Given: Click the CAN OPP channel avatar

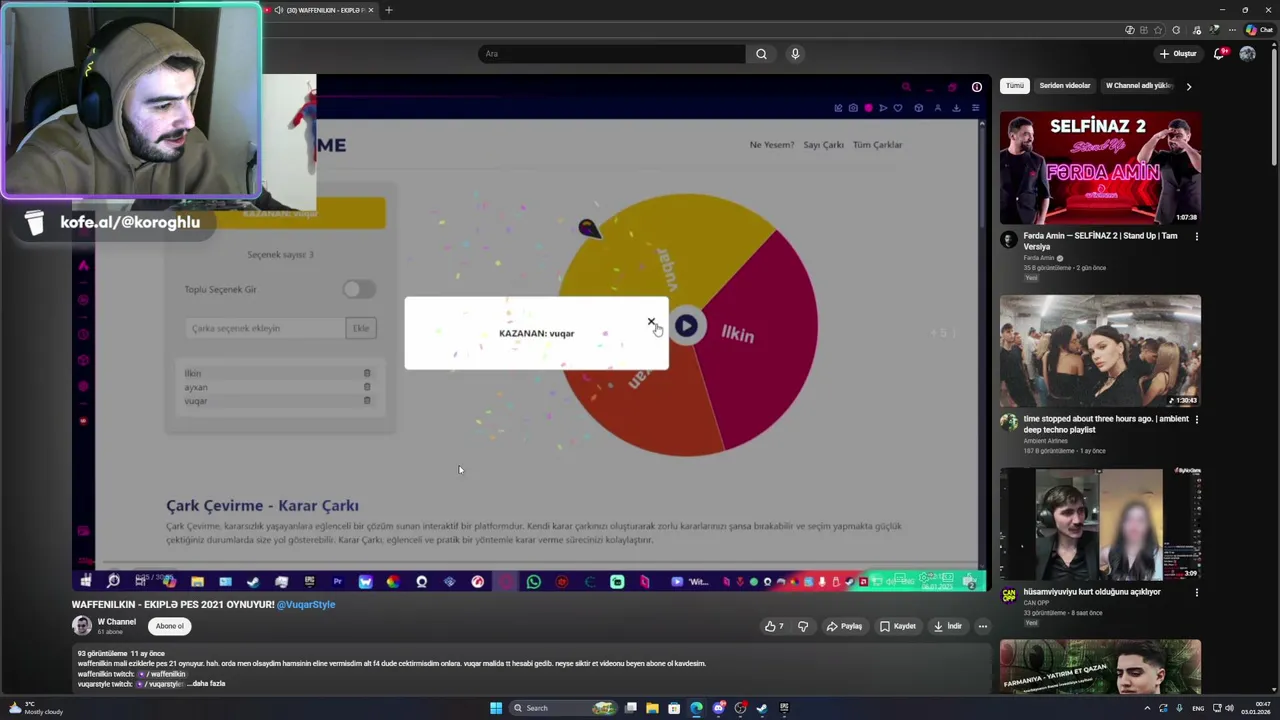Looking at the screenshot, I should 1009,596.
